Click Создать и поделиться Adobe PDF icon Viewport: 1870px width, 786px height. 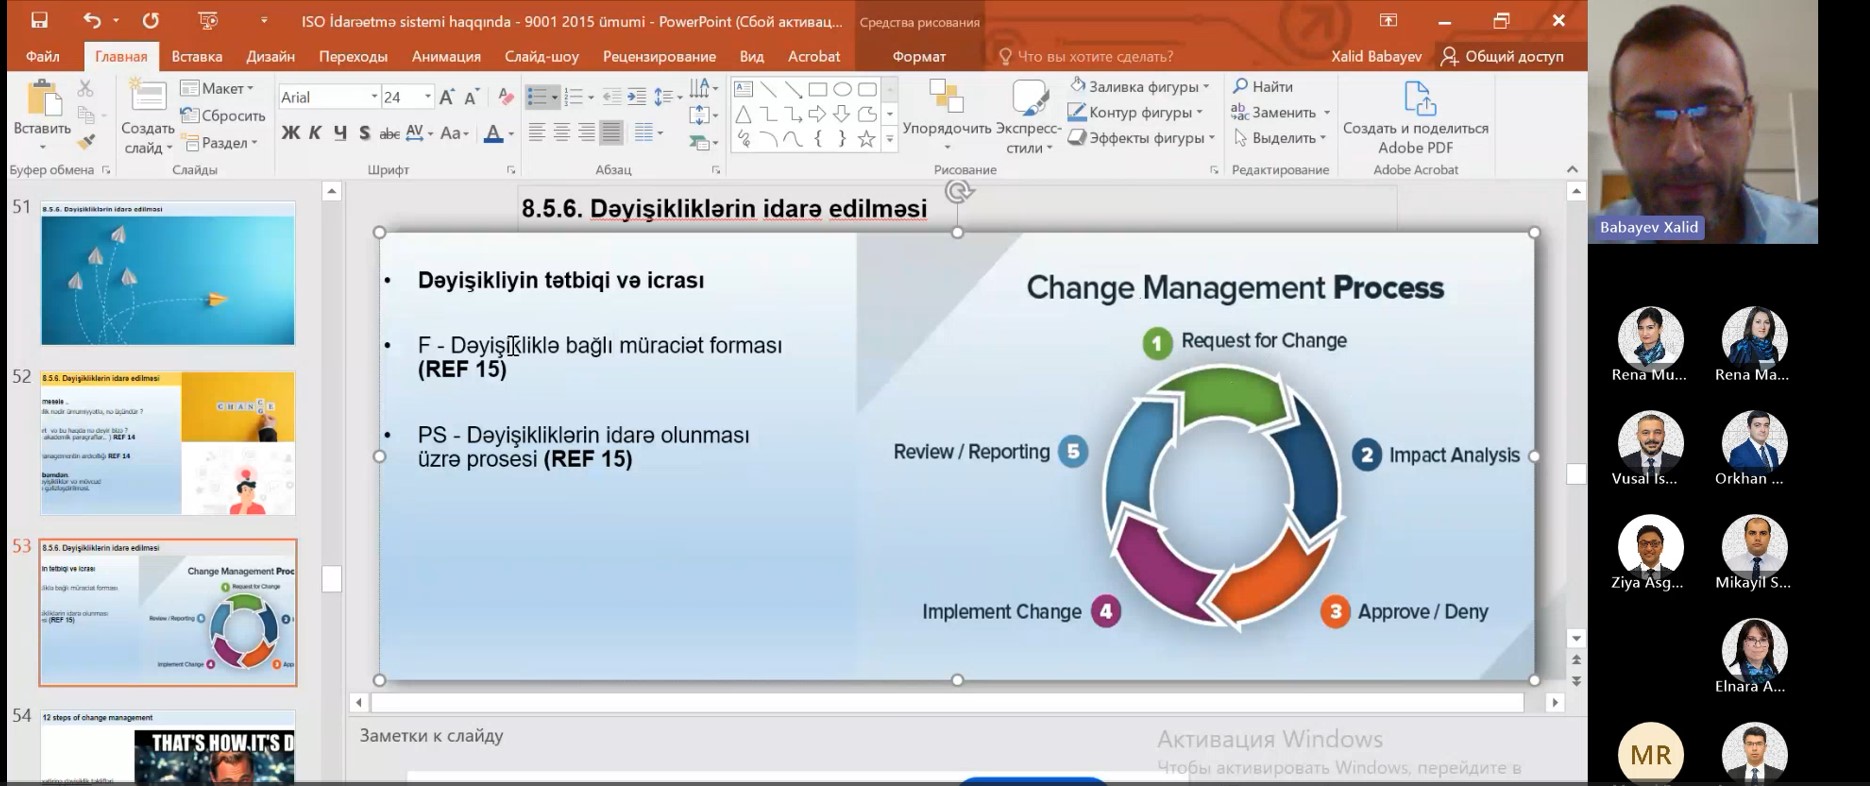pyautogui.click(x=1417, y=100)
